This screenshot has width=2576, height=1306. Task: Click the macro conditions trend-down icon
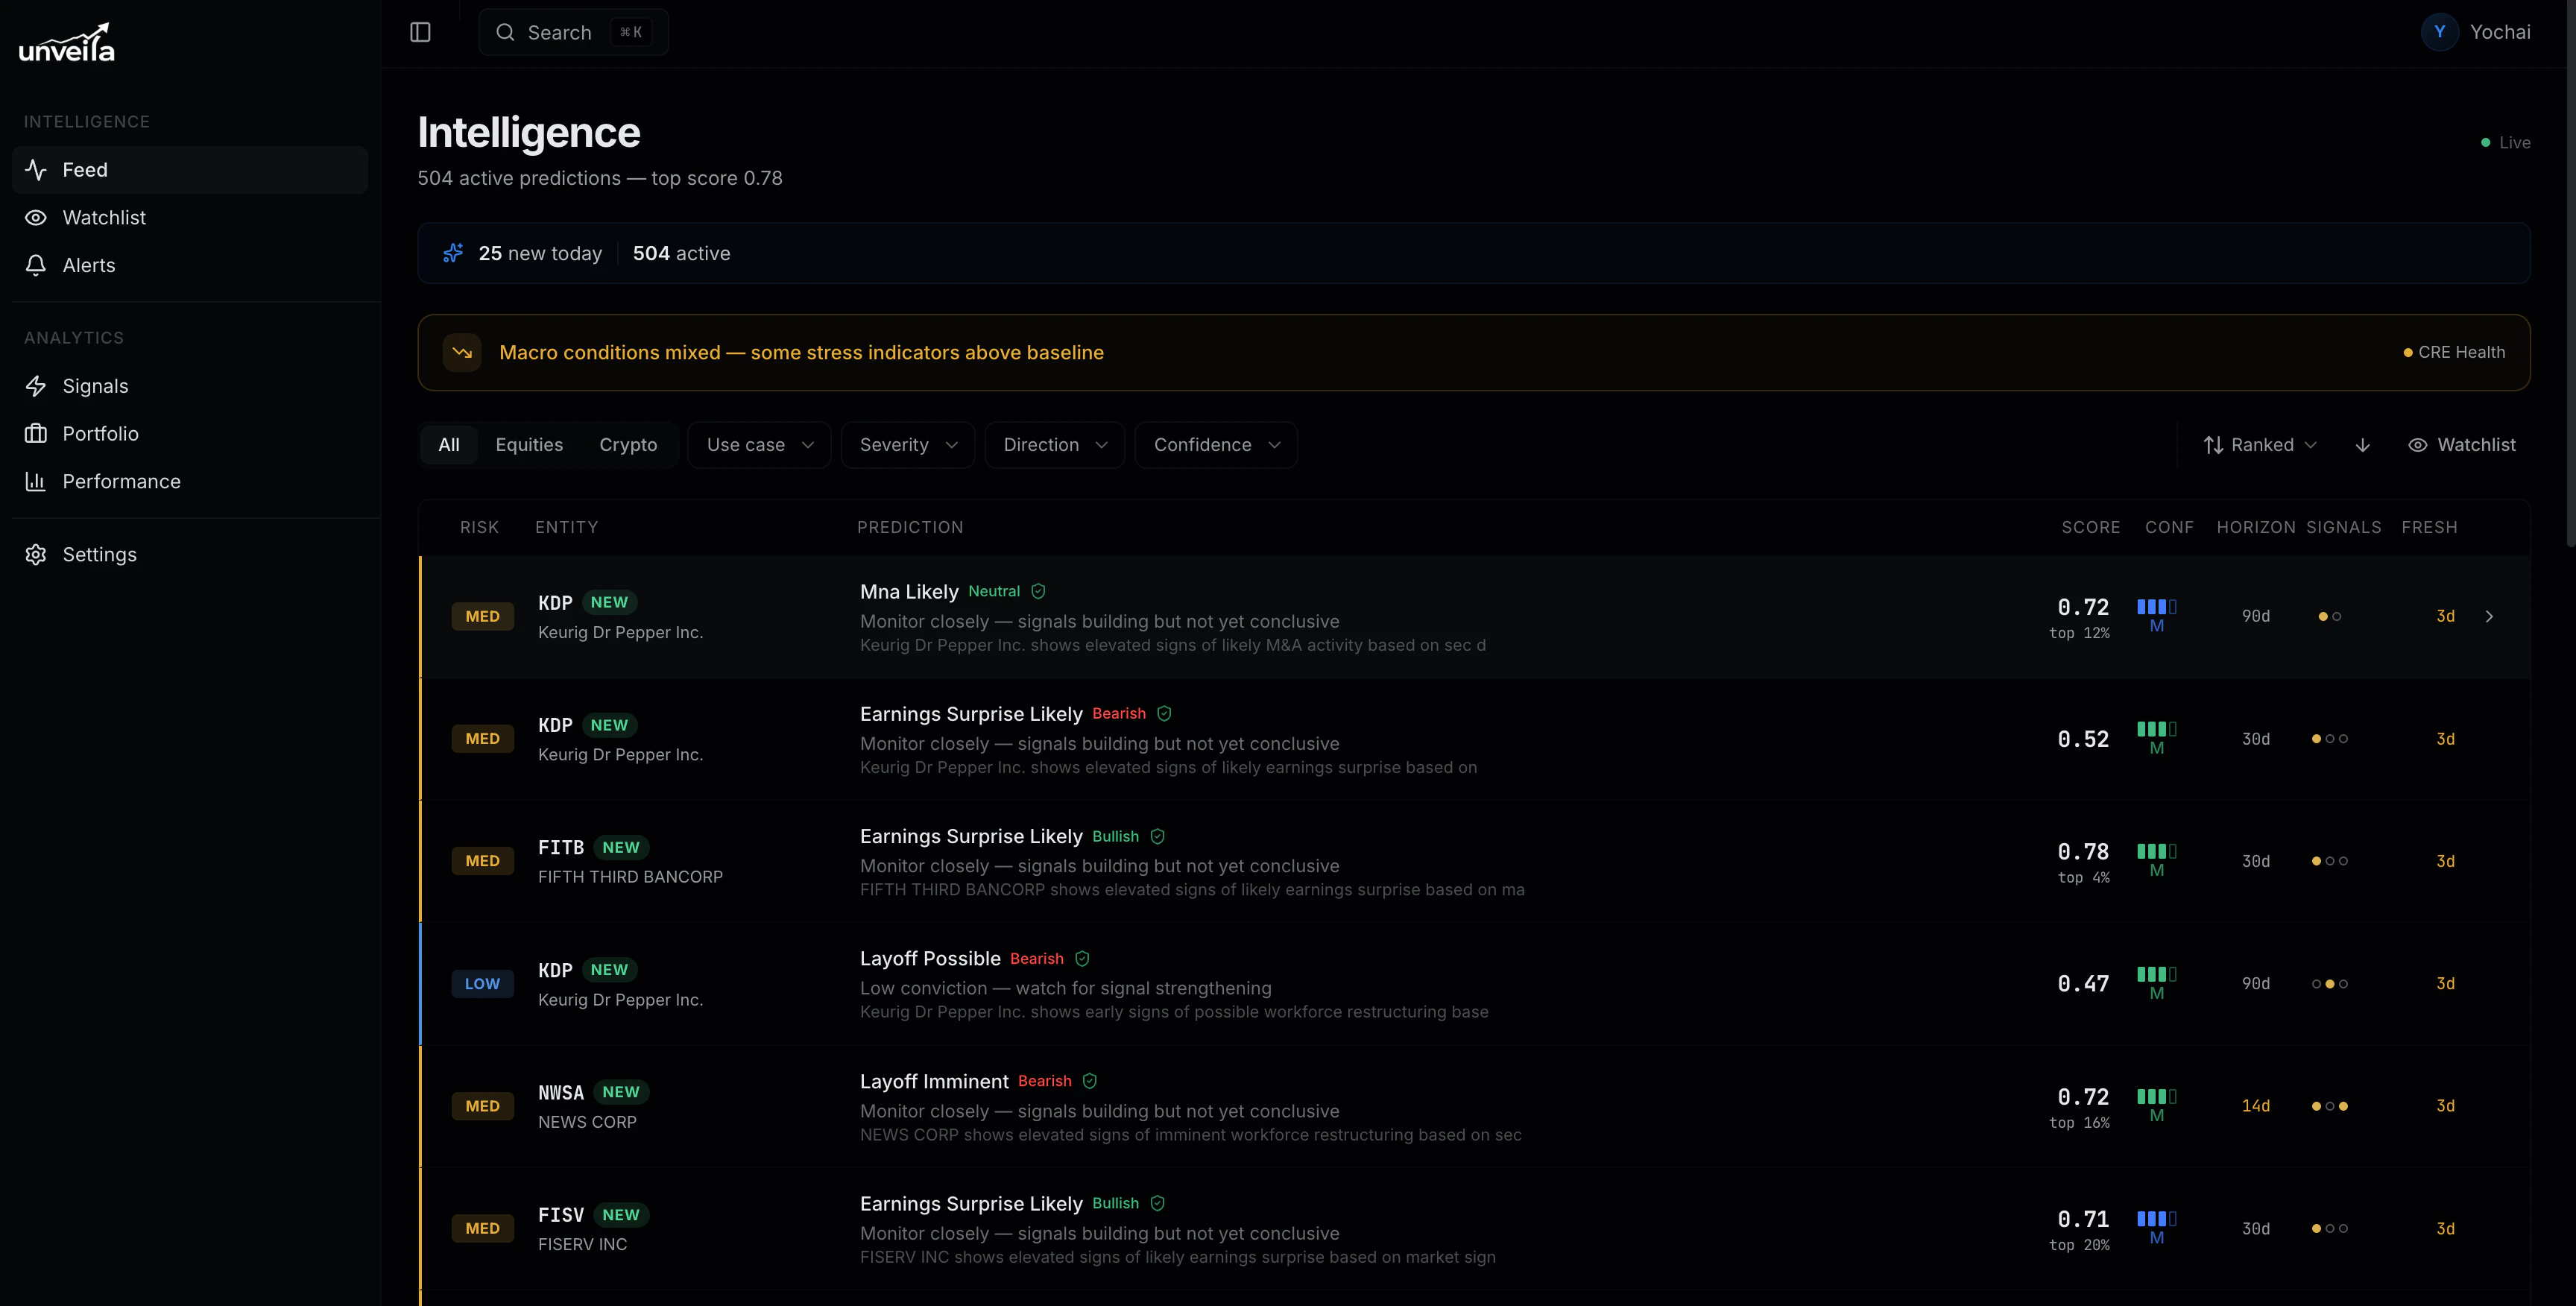pos(462,353)
